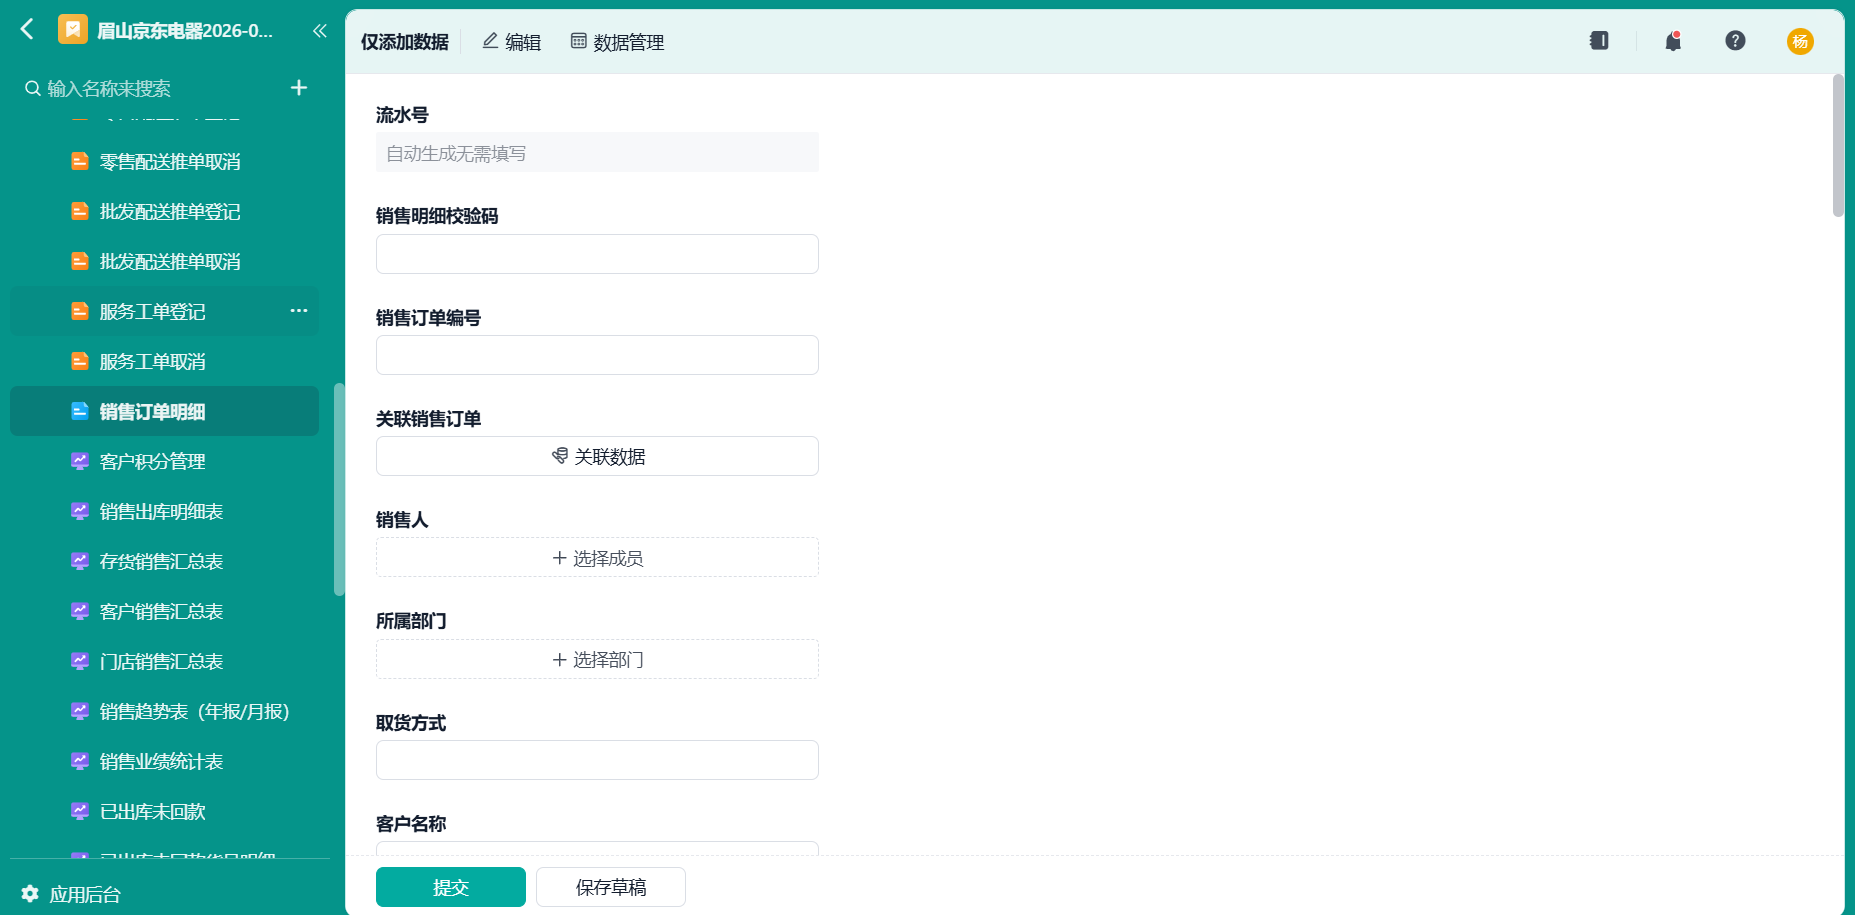Click the report icon beside 销售业绩统计表
This screenshot has height=915, width=1855.
pos(80,761)
